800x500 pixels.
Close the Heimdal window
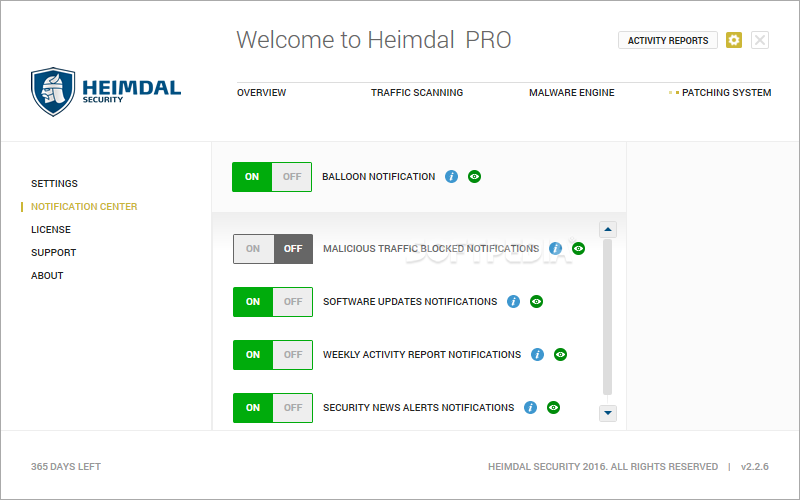click(760, 40)
